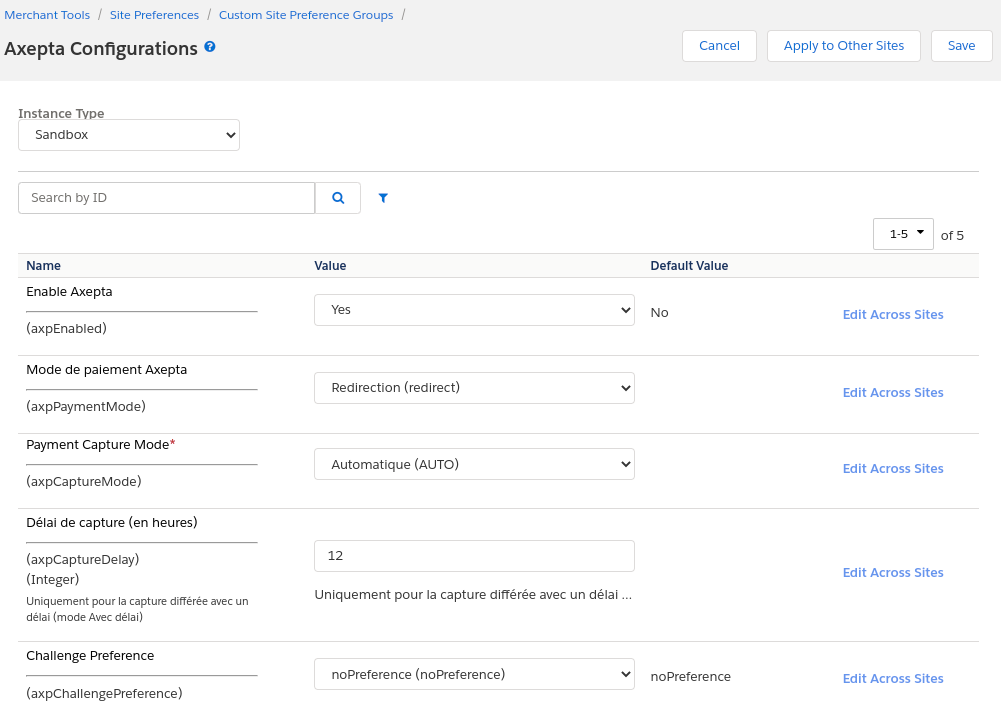
Task: Open the Challenge Preference dropdown
Action: pos(474,675)
